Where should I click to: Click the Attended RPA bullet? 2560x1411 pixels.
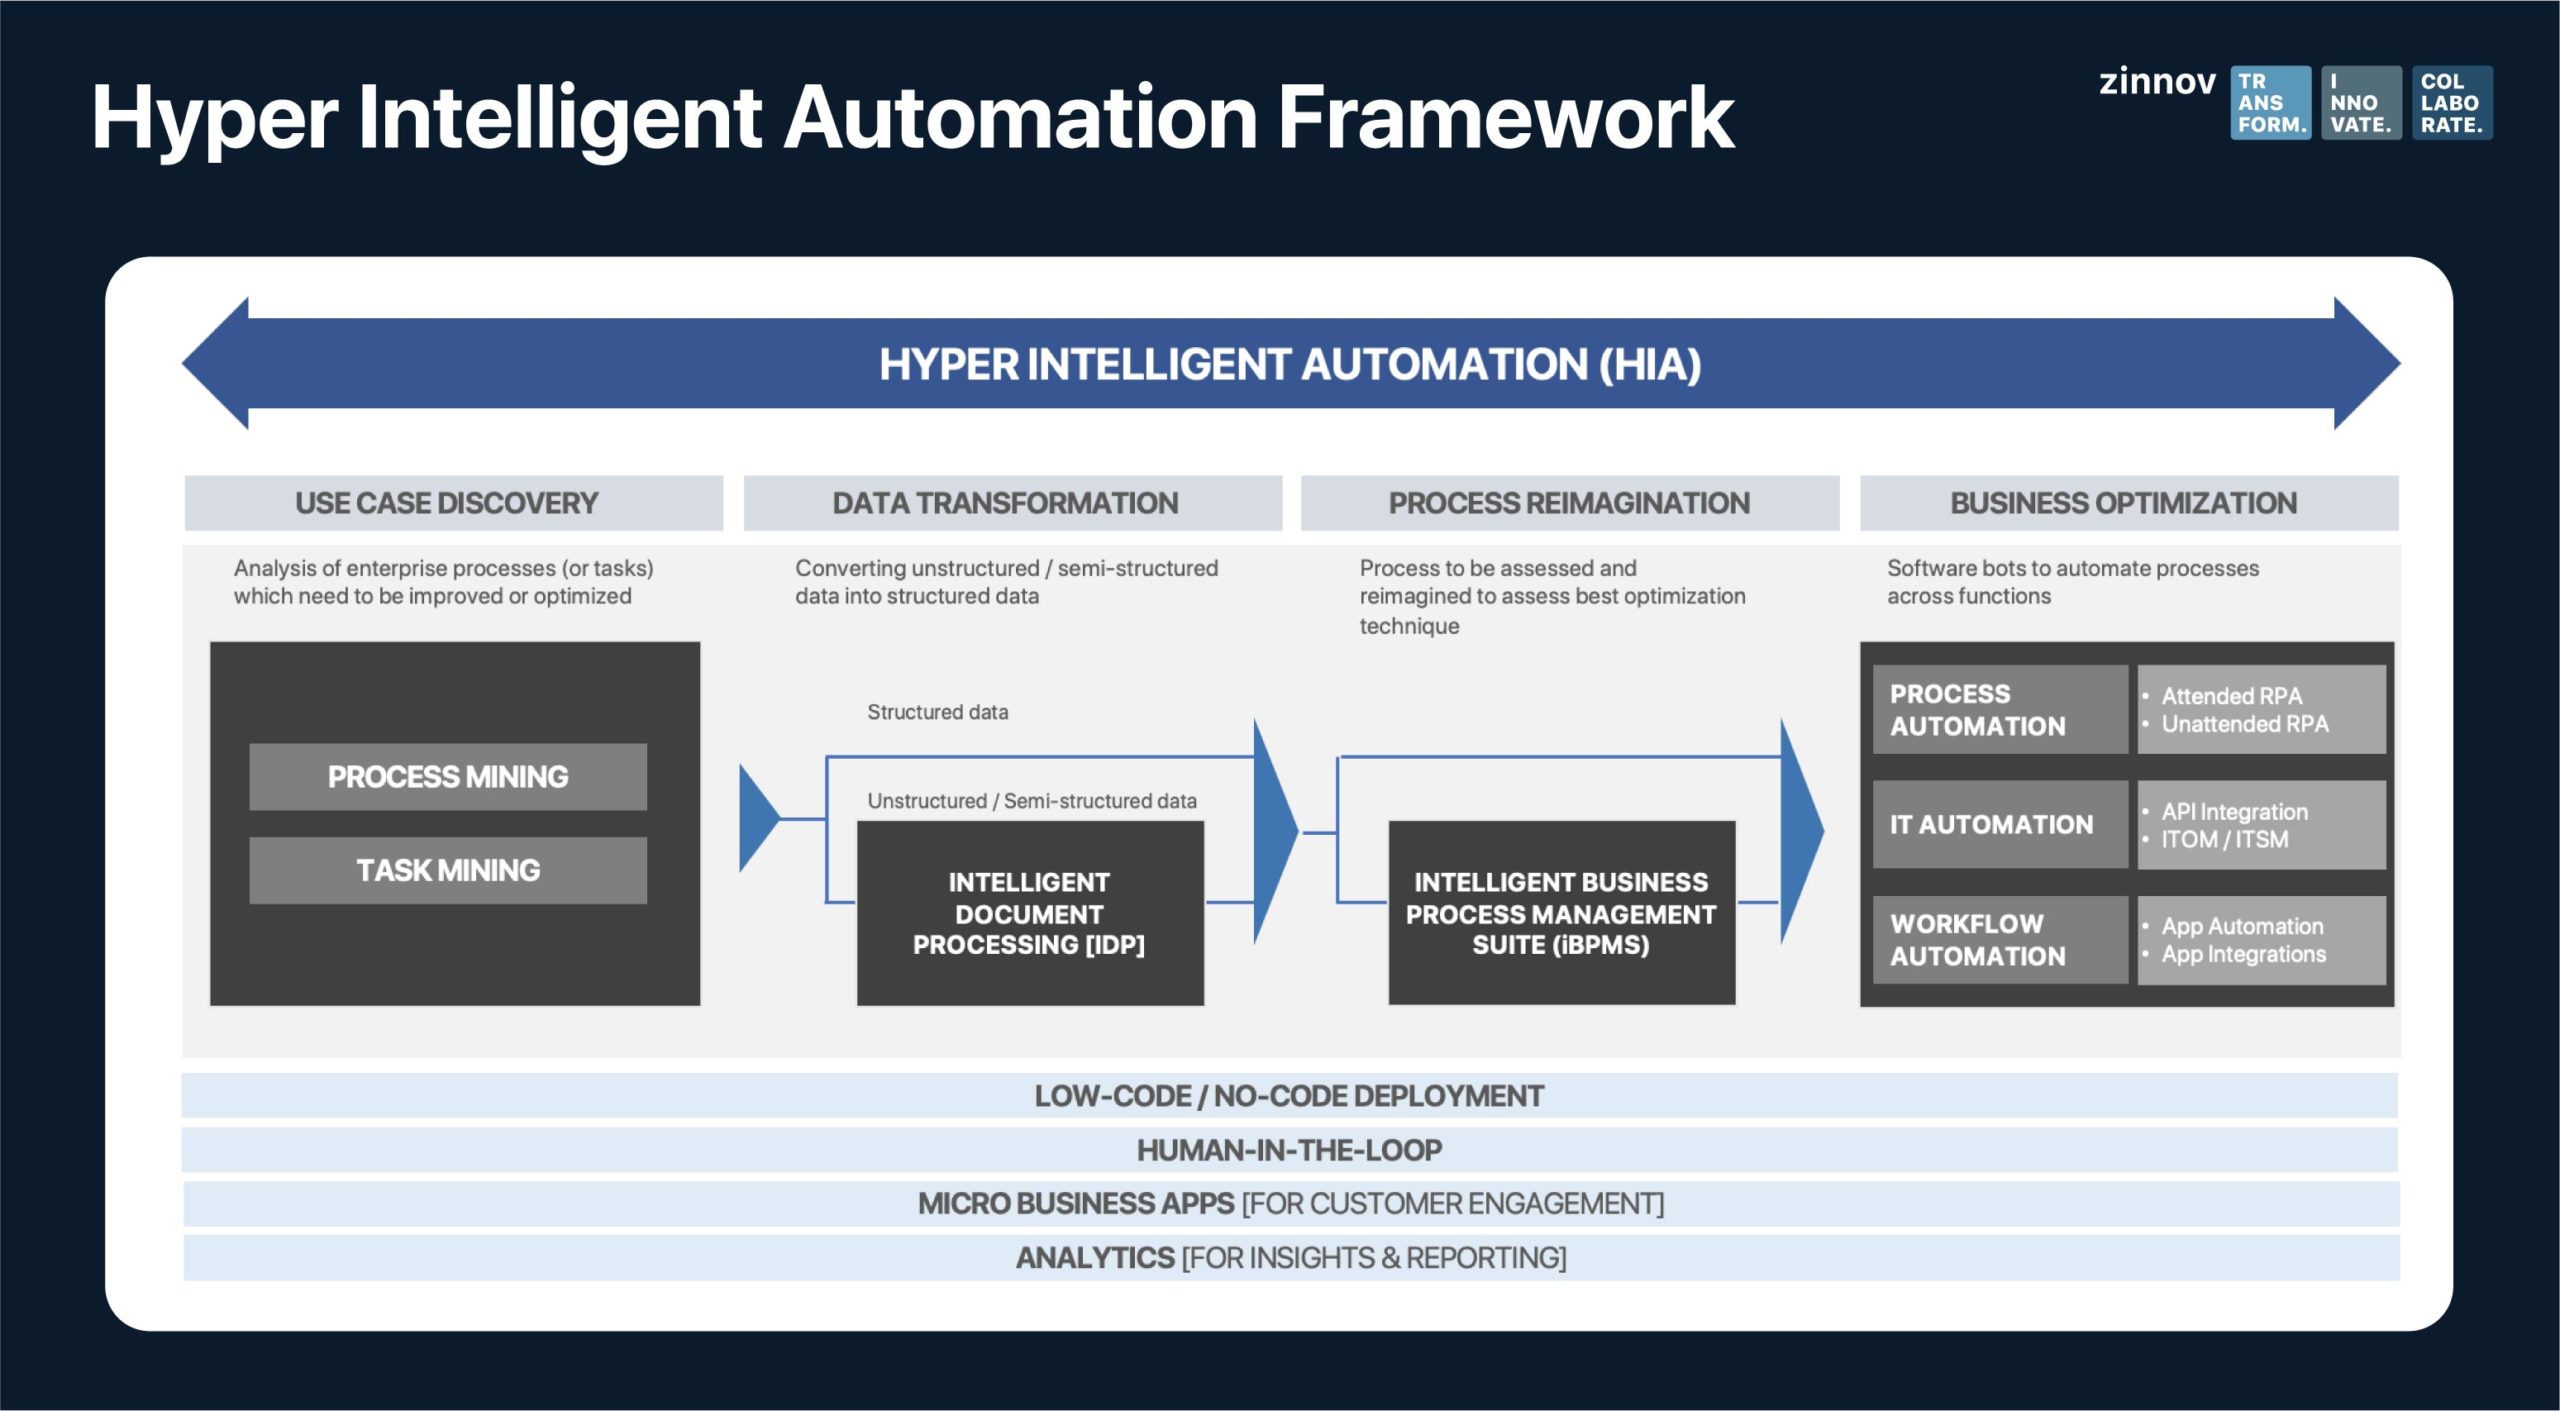coord(2230,696)
